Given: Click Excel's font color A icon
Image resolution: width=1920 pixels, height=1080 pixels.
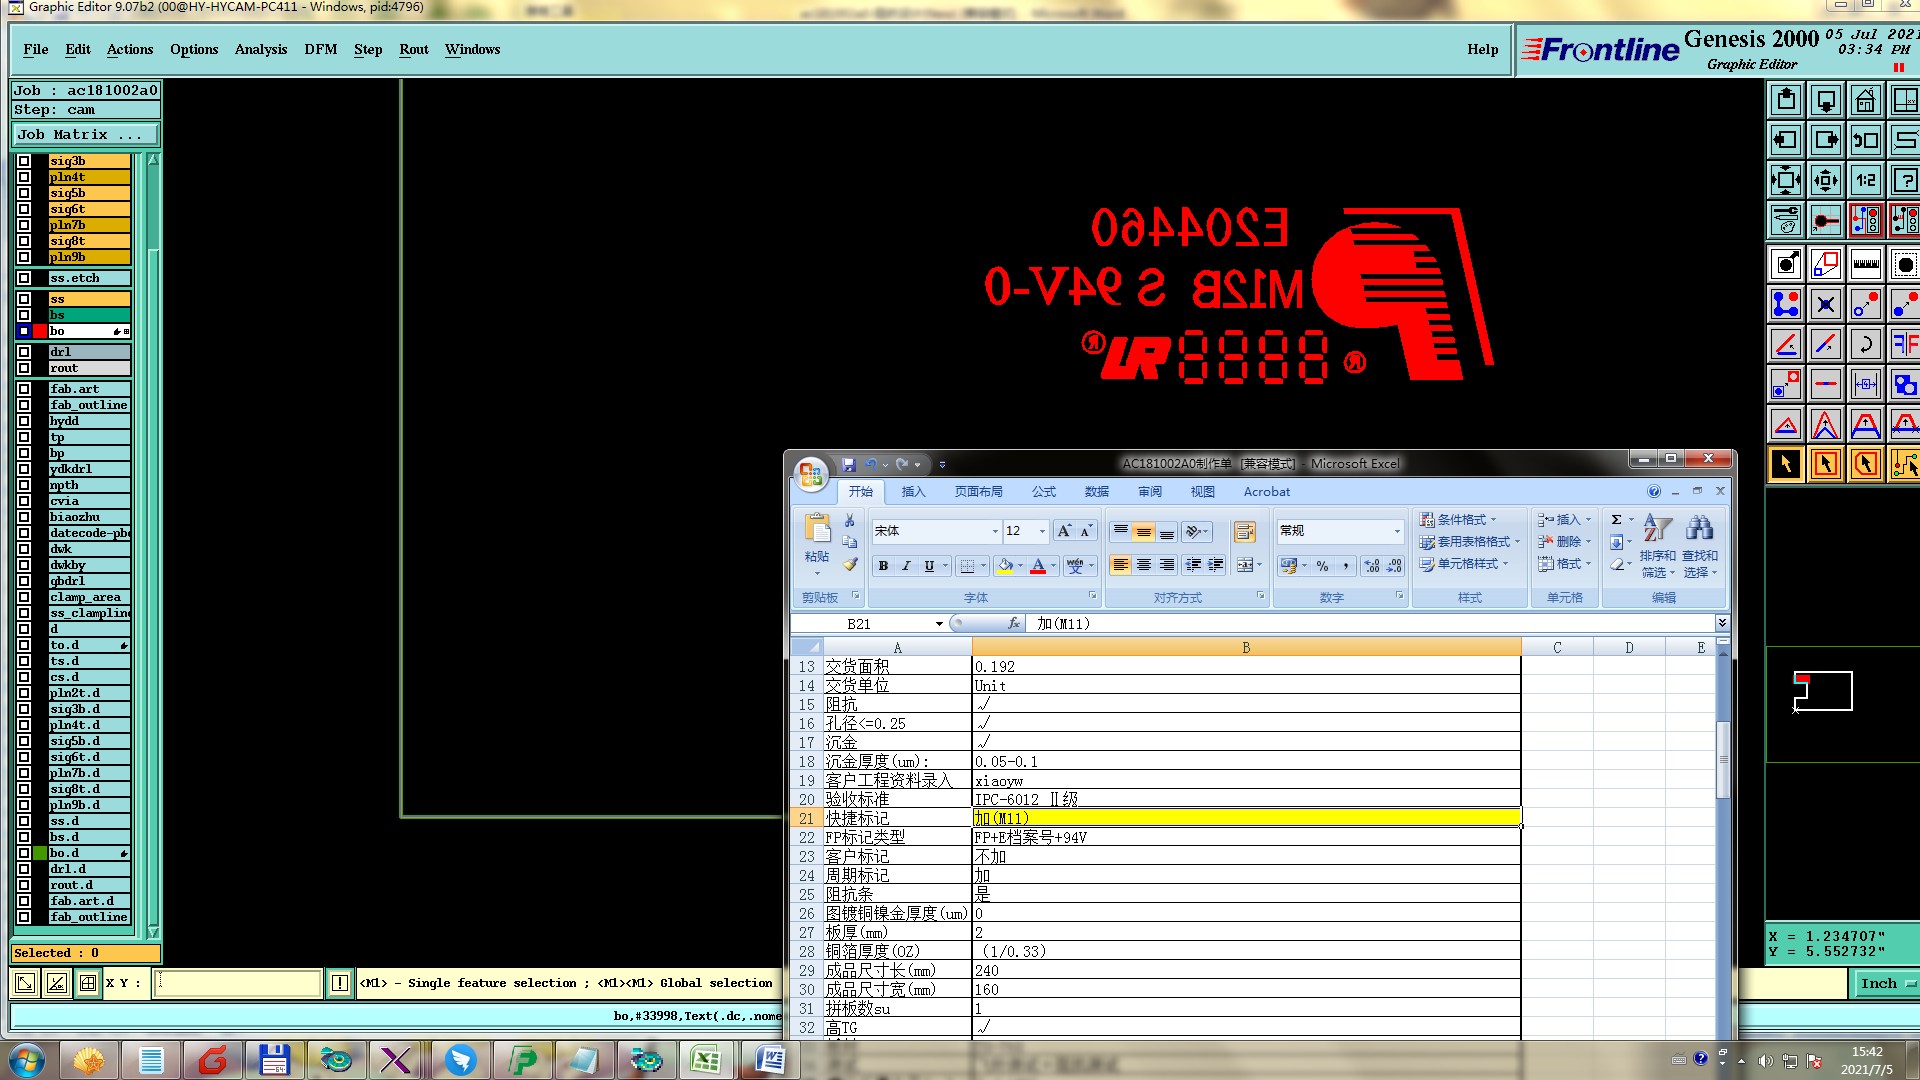Looking at the screenshot, I should [1038, 566].
